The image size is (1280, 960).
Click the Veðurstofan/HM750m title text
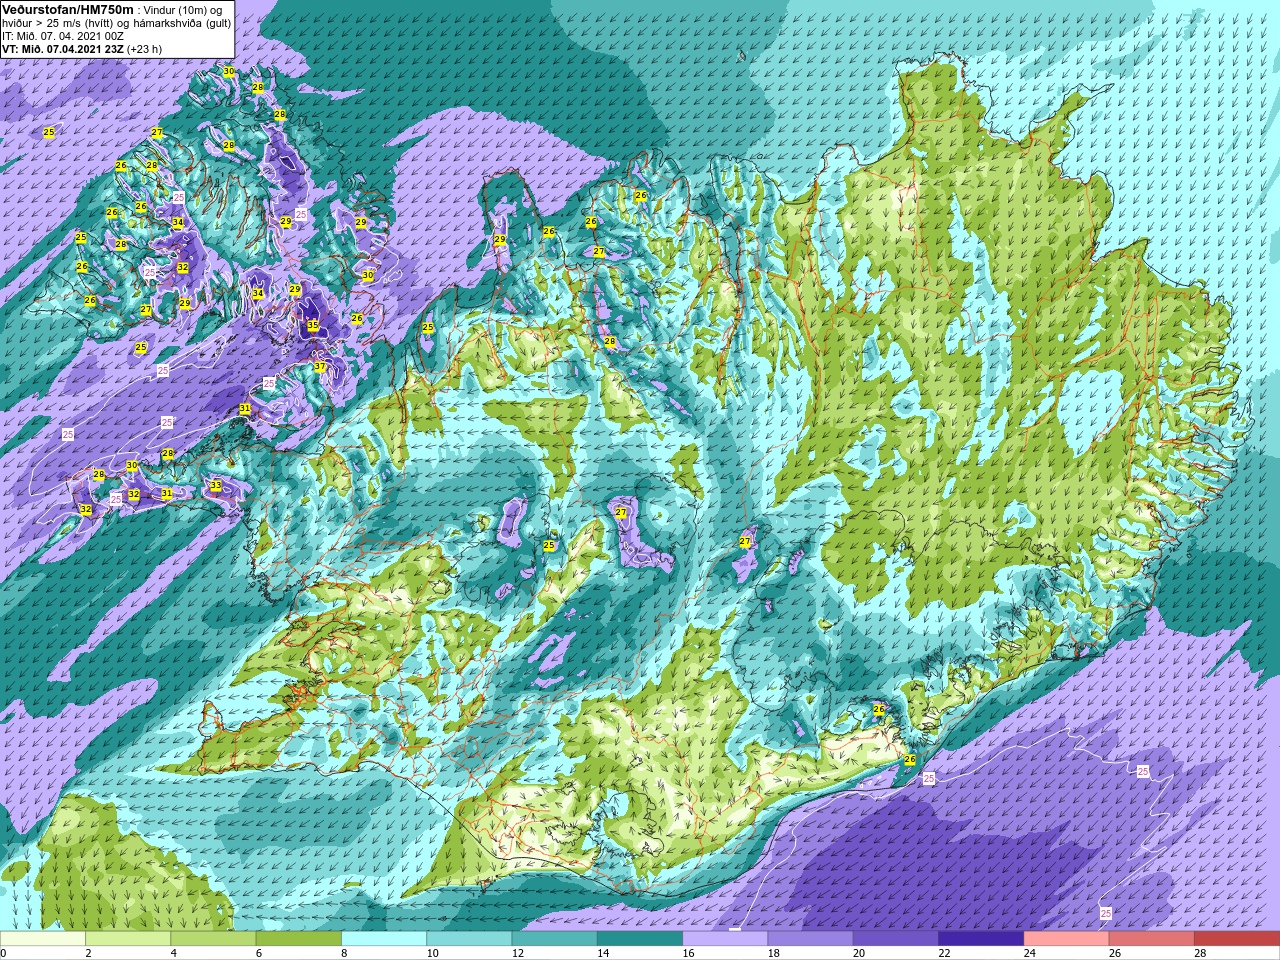tap(68, 8)
